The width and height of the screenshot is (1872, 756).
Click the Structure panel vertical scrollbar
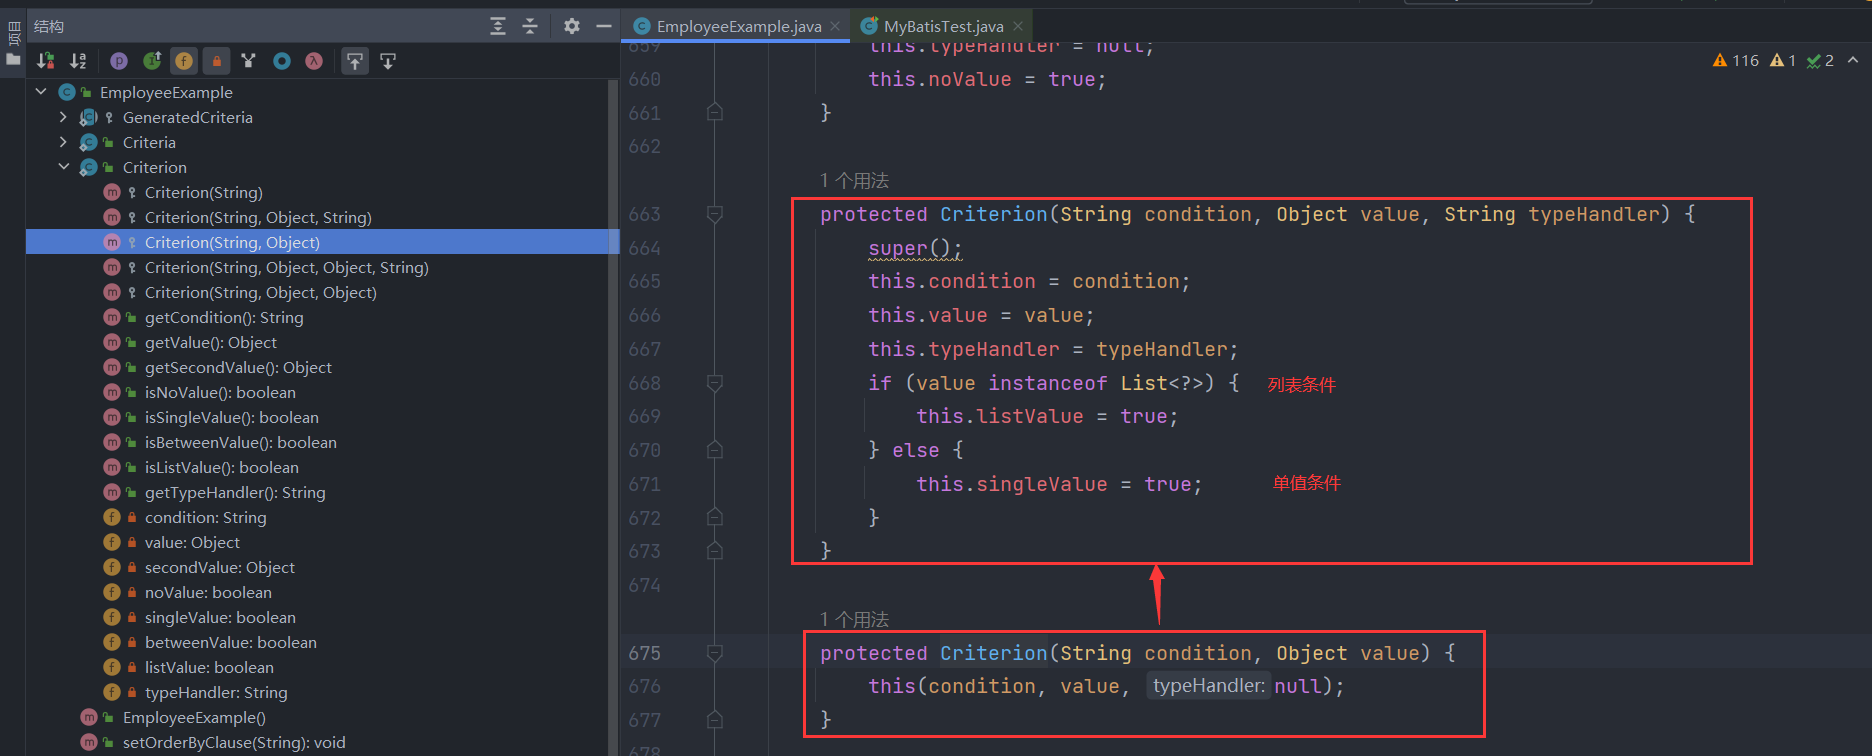click(x=613, y=417)
